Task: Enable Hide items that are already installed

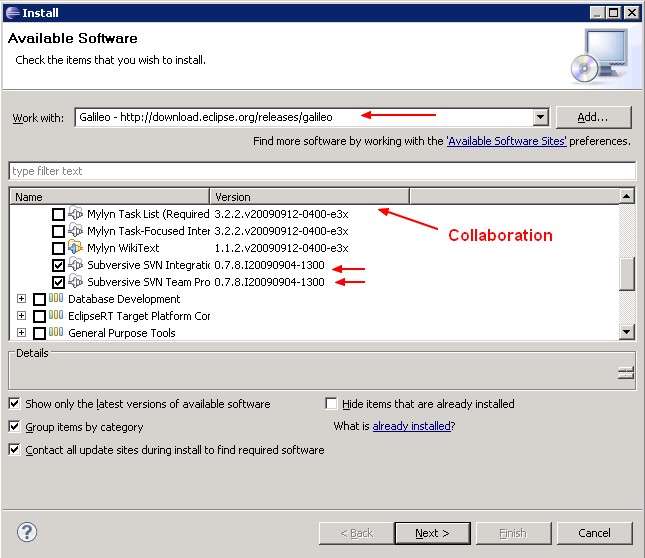Action: (x=332, y=404)
